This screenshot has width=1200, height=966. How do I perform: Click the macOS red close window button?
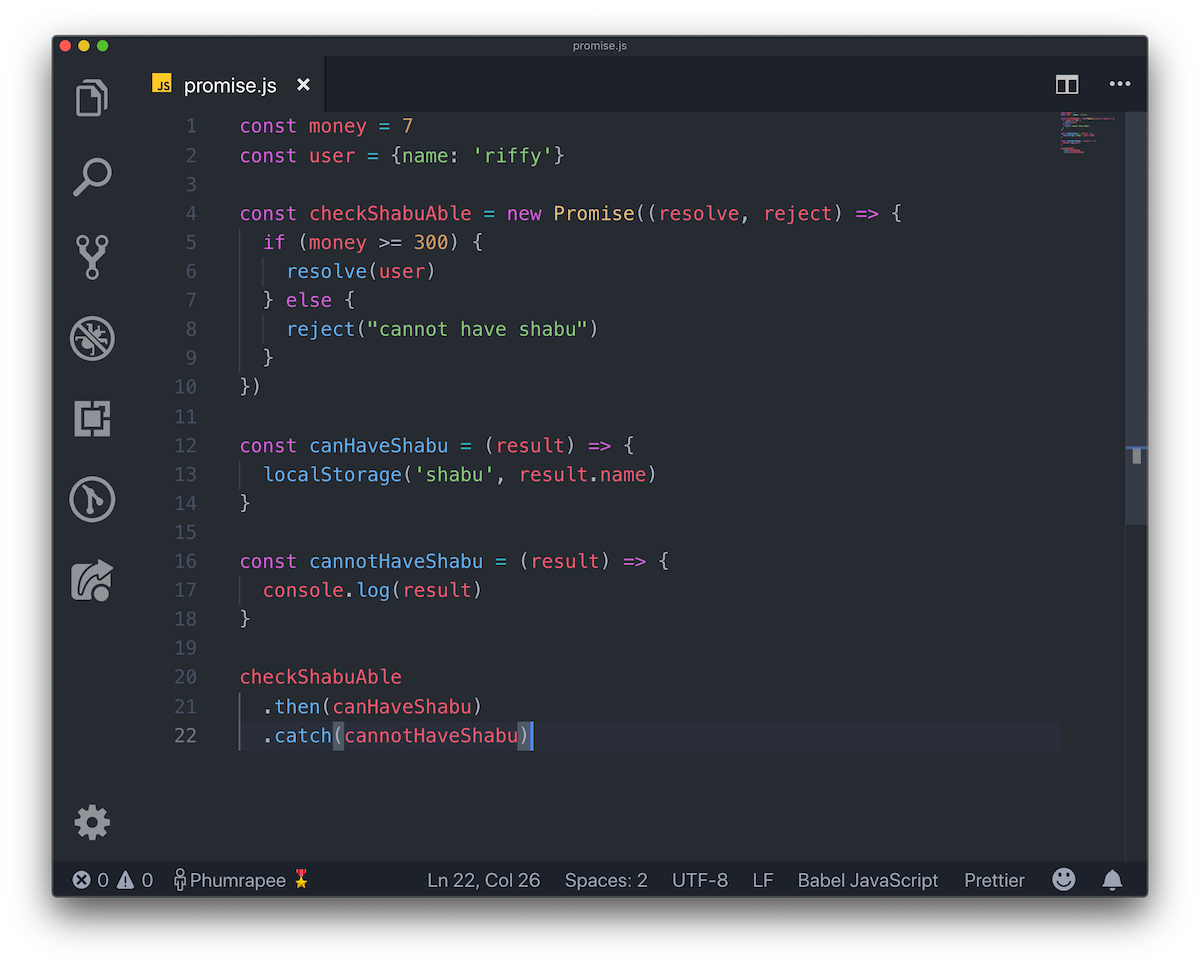(65, 45)
